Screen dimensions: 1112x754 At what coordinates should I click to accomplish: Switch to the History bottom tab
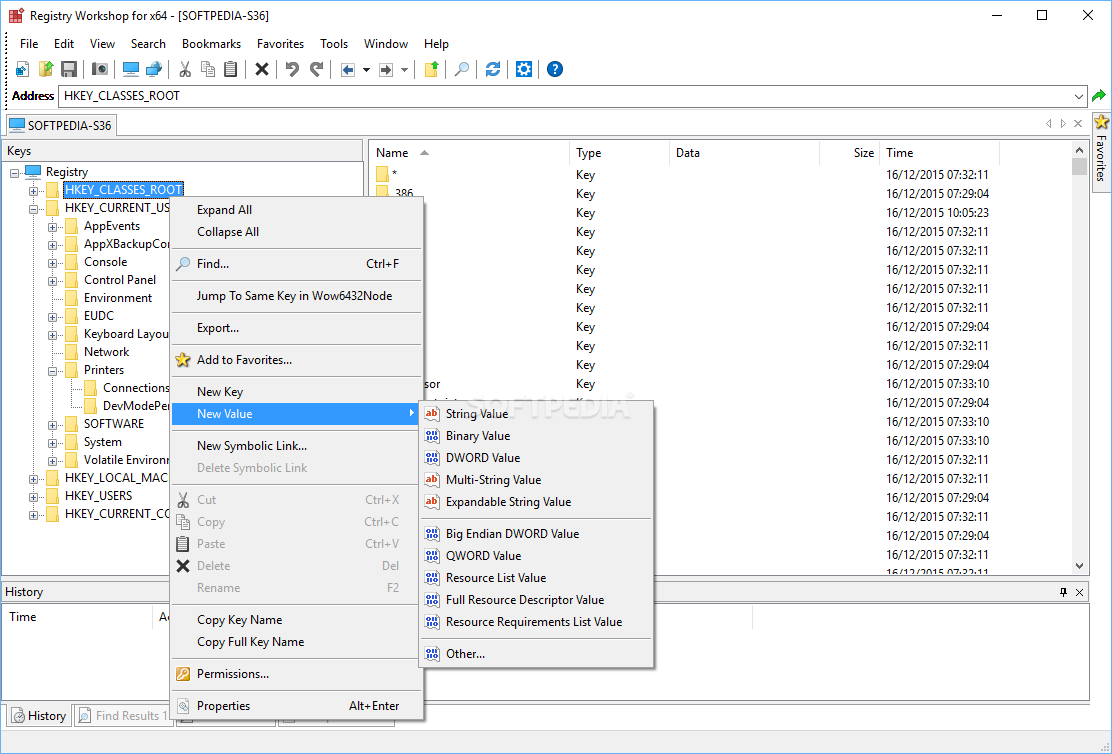pyautogui.click(x=39, y=716)
